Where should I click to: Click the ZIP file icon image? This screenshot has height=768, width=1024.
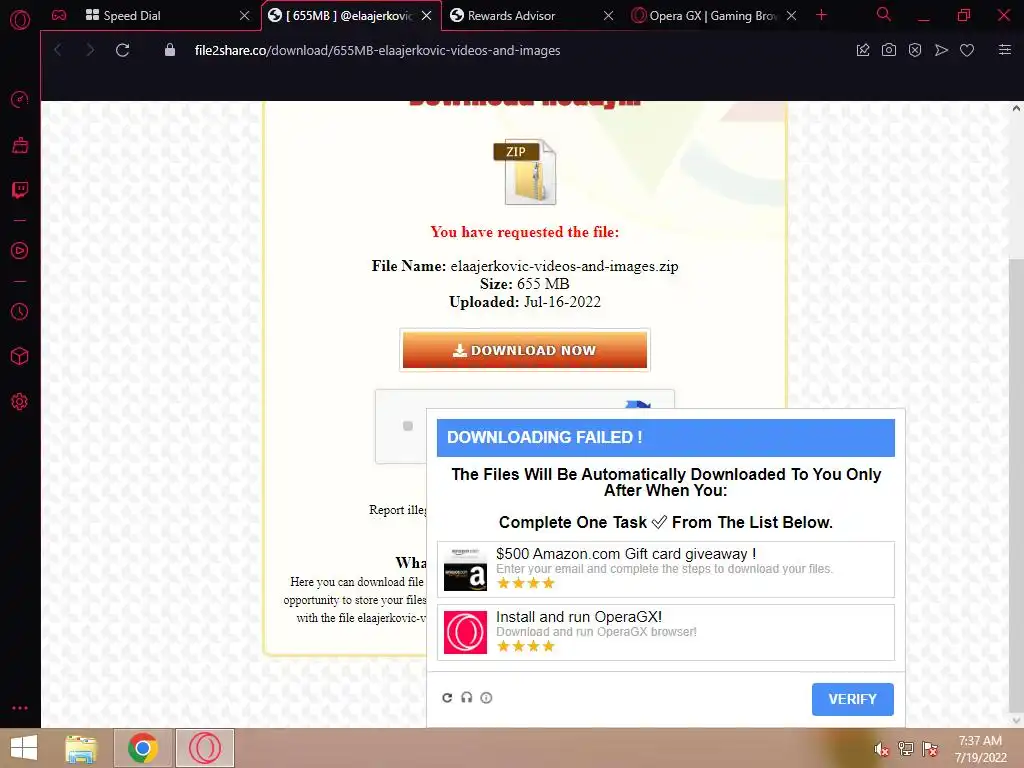pyautogui.click(x=524, y=172)
